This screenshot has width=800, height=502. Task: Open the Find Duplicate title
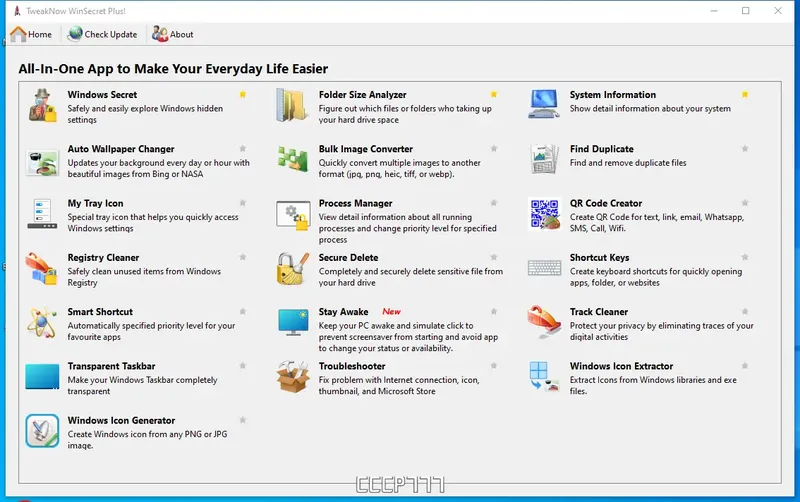click(602, 148)
